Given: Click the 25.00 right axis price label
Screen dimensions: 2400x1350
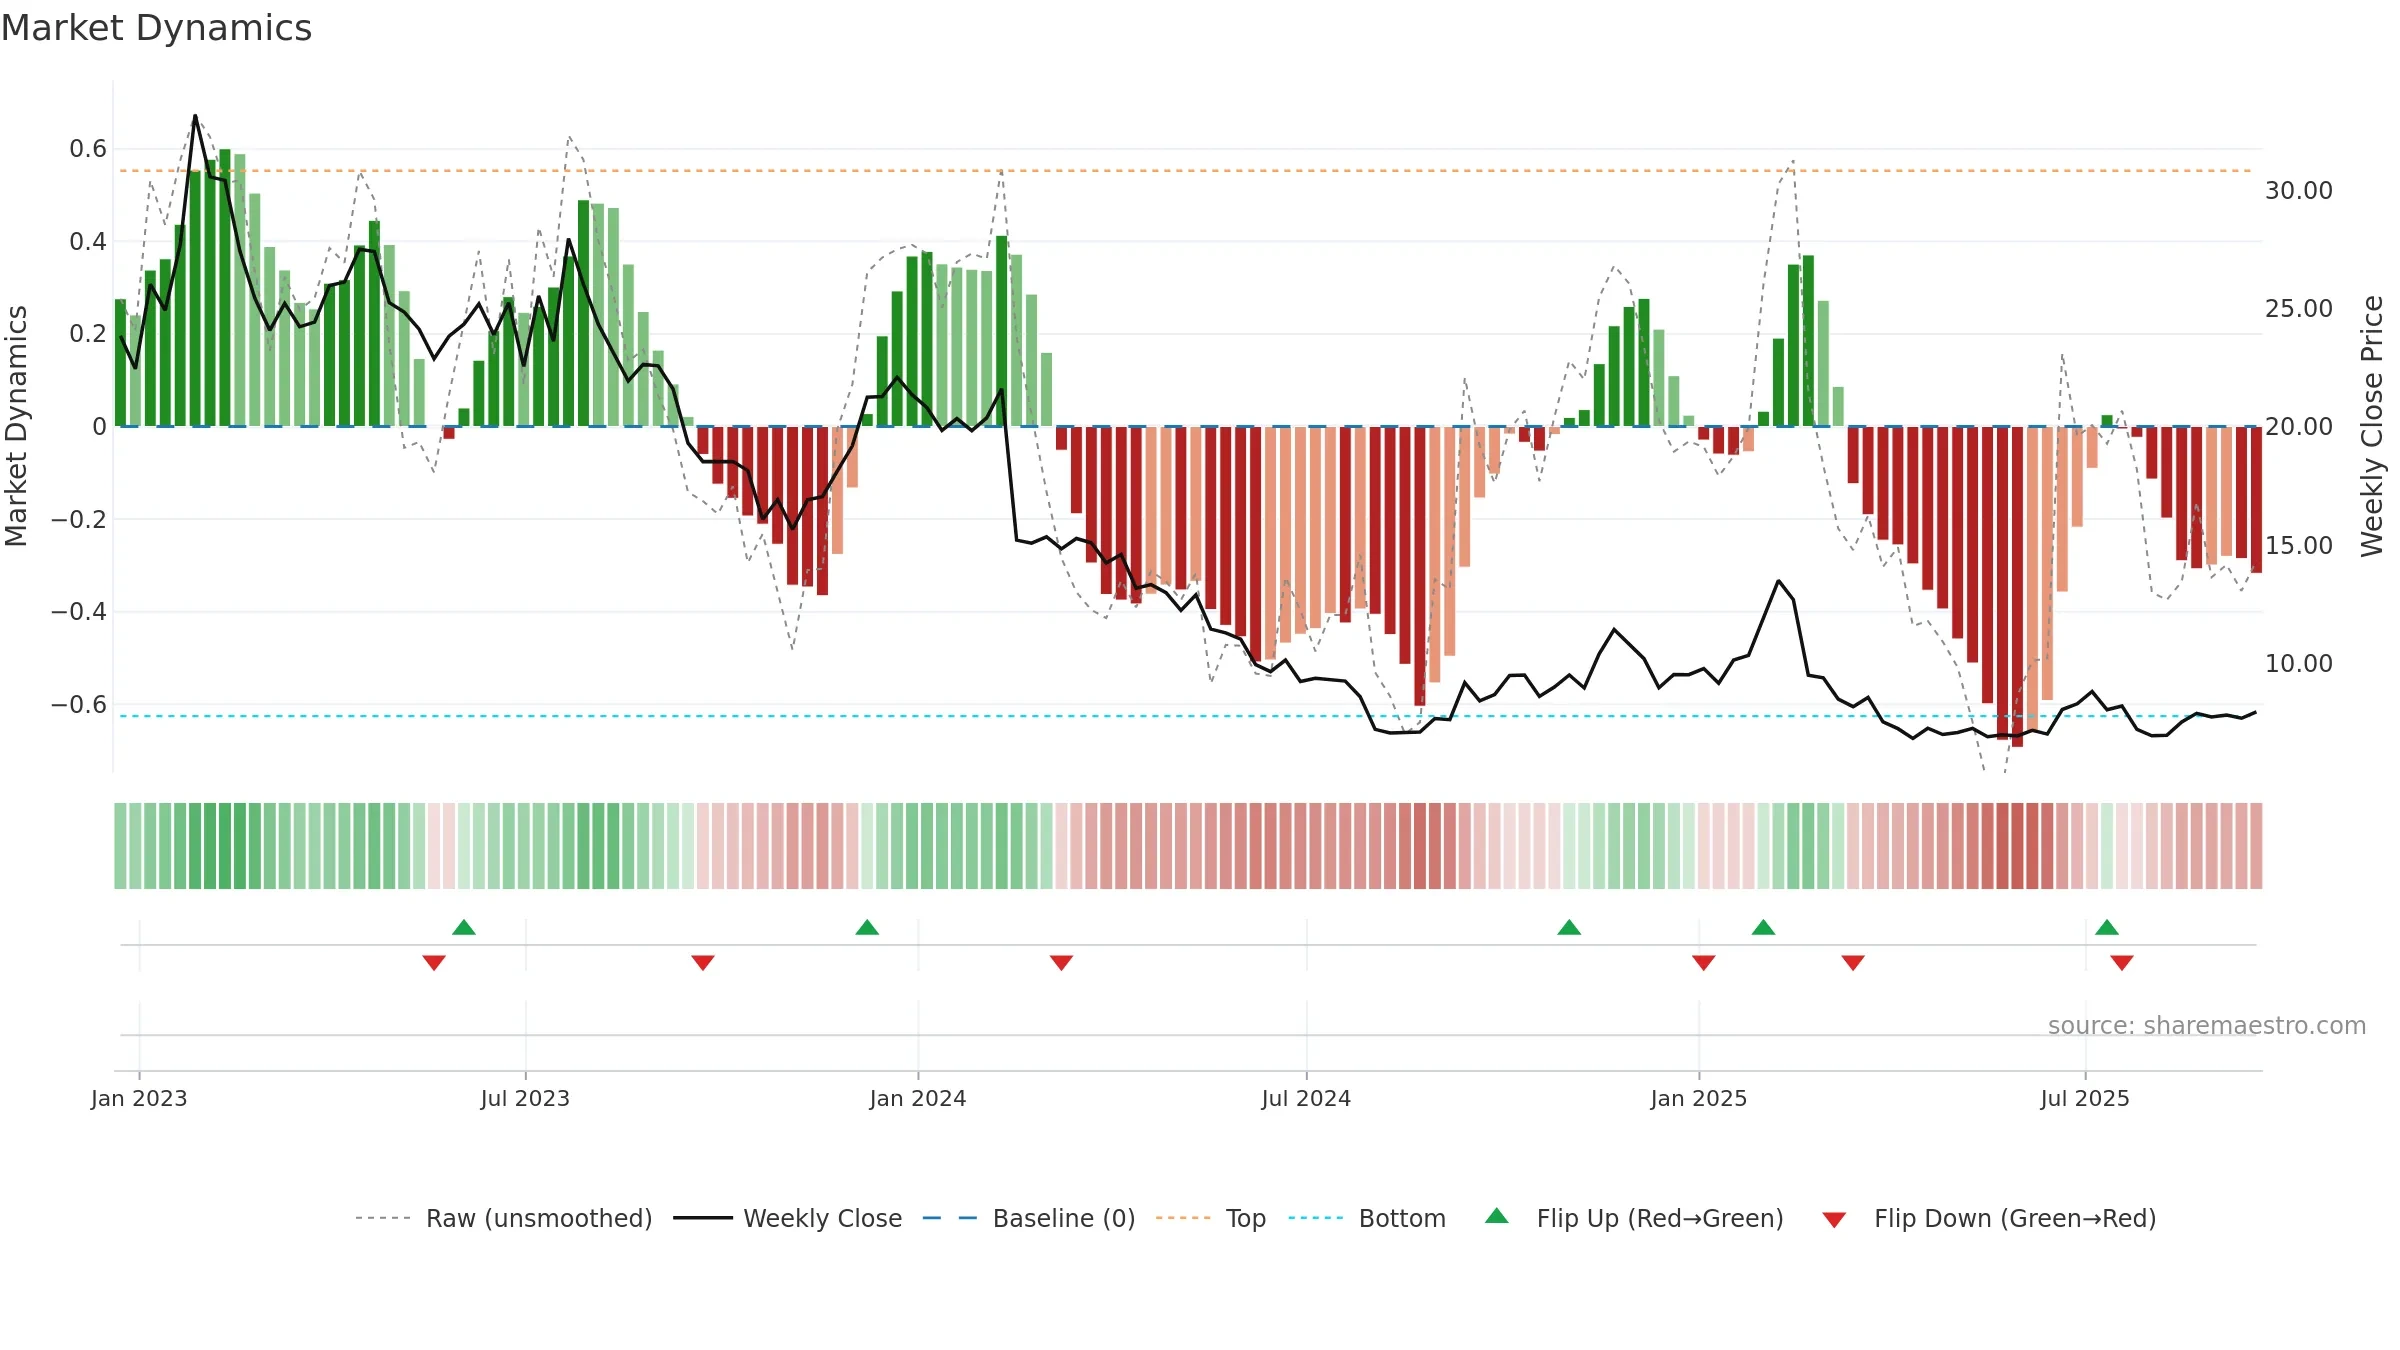Looking at the screenshot, I should tap(2299, 308).
